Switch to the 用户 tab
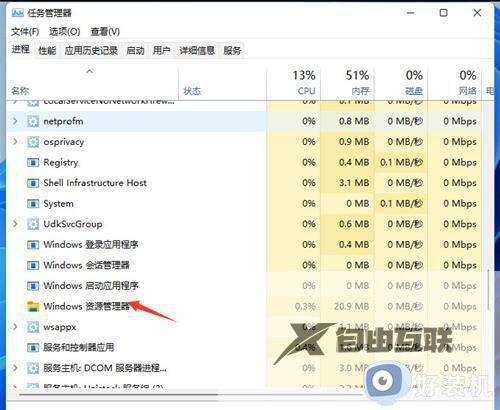The height and width of the screenshot is (410, 500). (162, 51)
